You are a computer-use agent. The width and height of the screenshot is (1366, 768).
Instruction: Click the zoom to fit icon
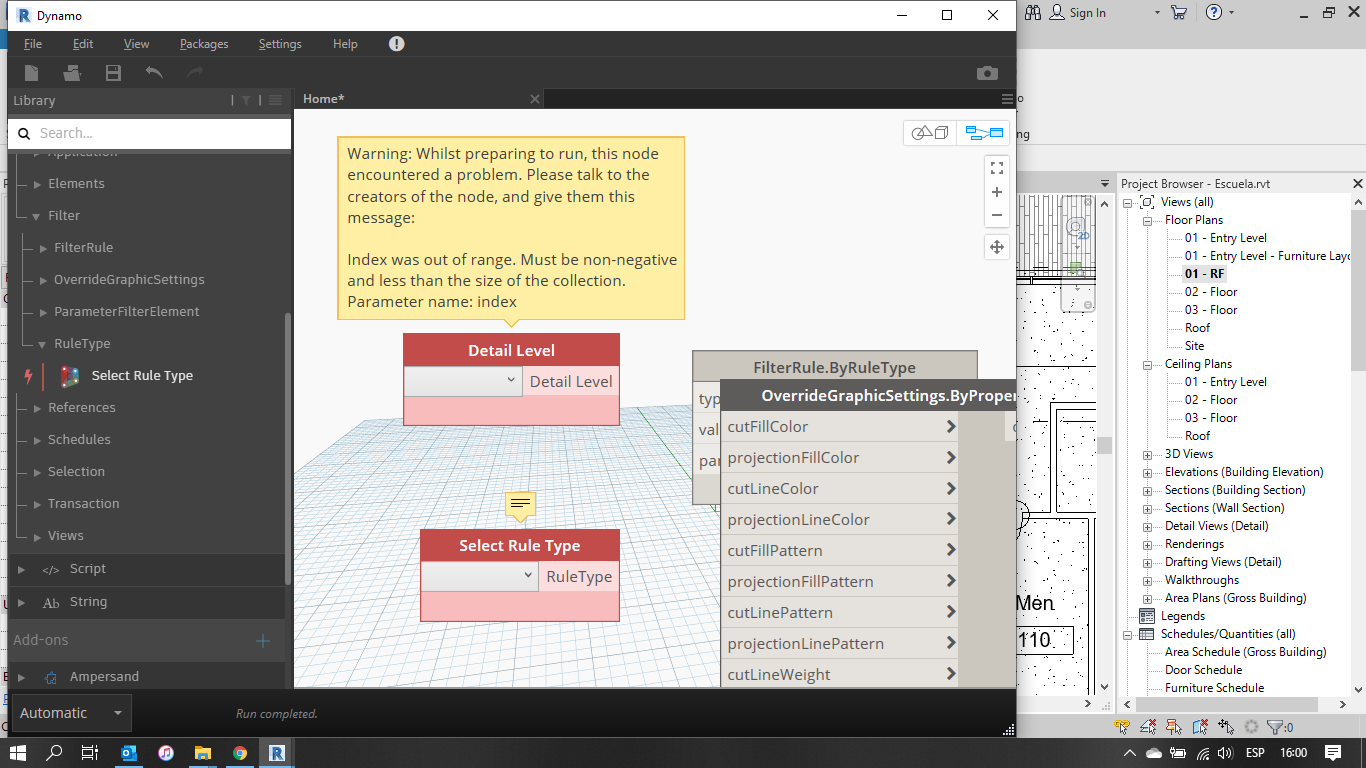[x=996, y=167]
